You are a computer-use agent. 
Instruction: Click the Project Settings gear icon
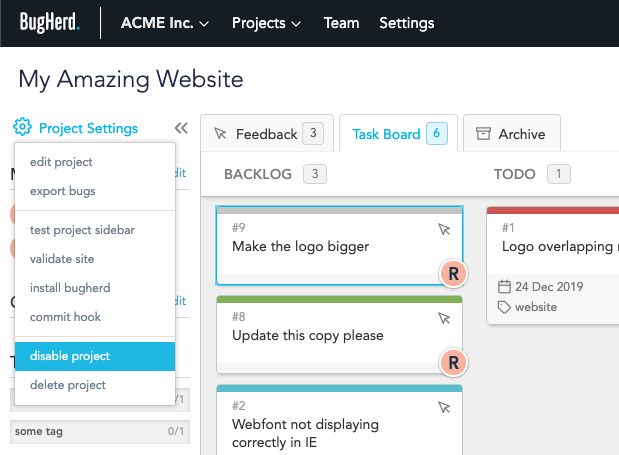click(23, 128)
